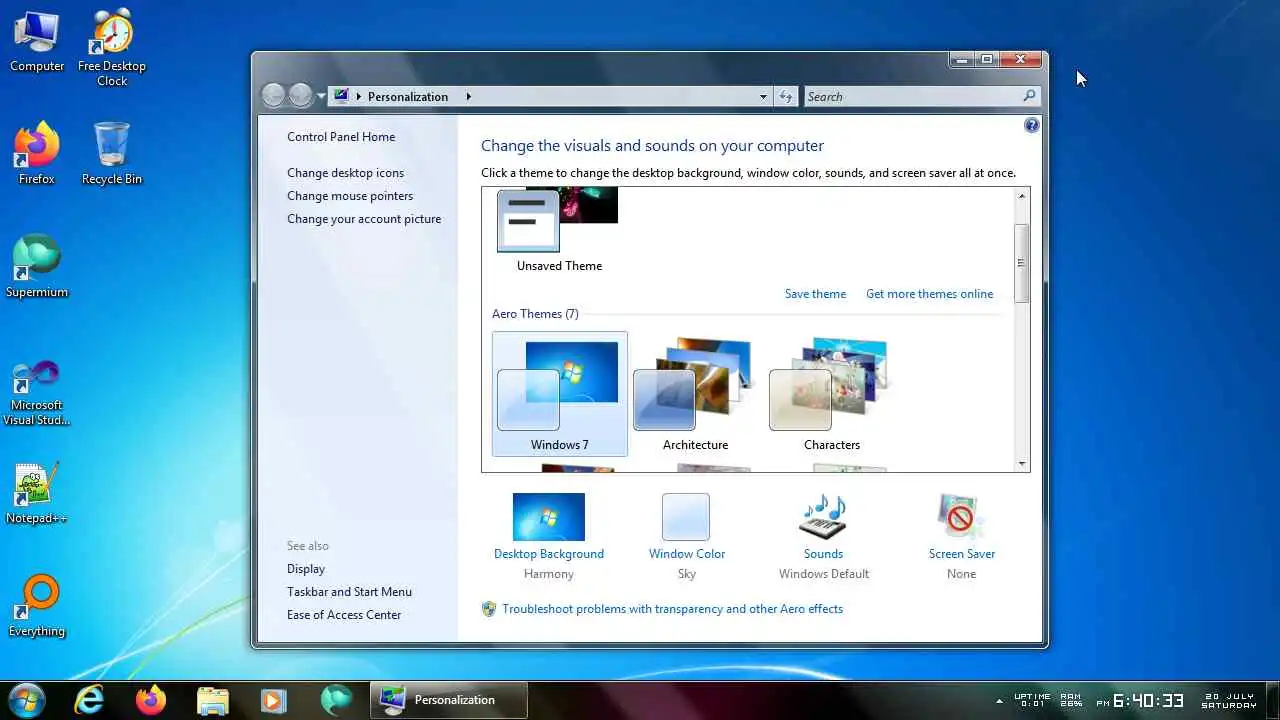This screenshot has width=1280, height=720.
Task: Select the Architecture theme
Action: click(x=695, y=394)
